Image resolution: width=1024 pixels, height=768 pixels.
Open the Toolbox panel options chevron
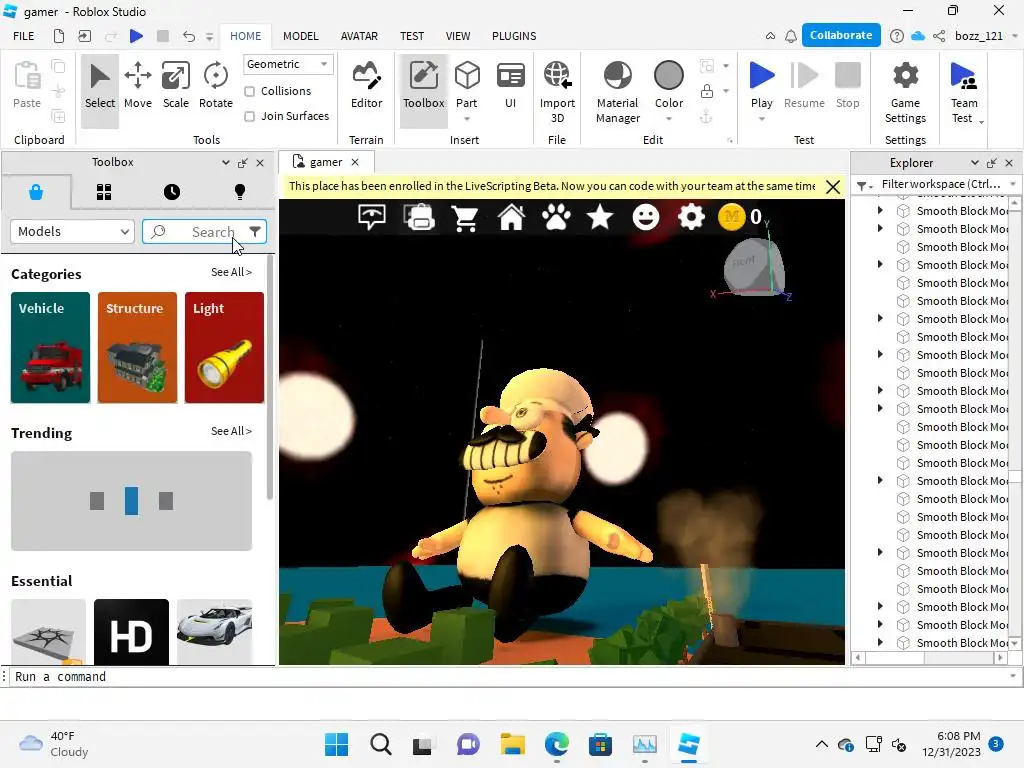(x=225, y=163)
